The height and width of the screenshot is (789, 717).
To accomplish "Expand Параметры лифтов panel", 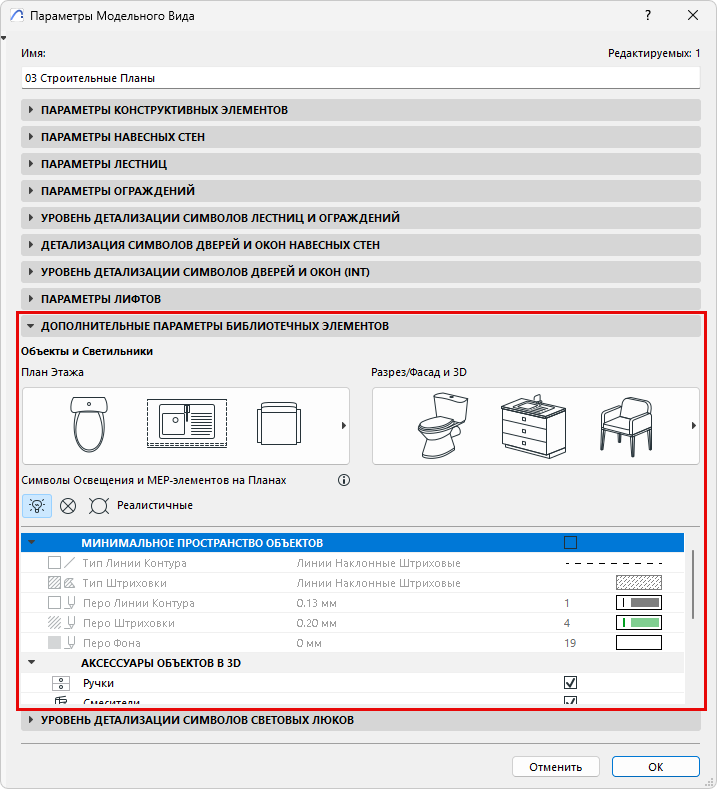I will pos(361,299).
